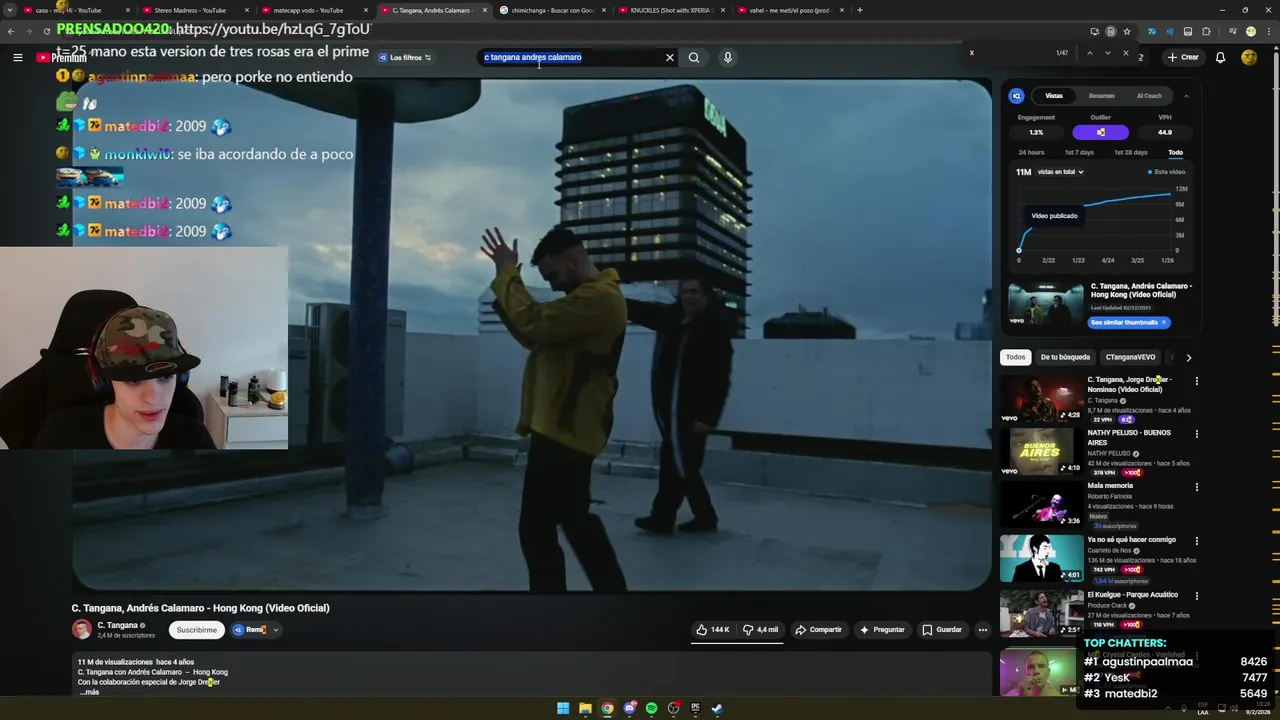The height and width of the screenshot is (720, 1280).
Task: Select the 1st 7 days range
Action: point(1079,152)
